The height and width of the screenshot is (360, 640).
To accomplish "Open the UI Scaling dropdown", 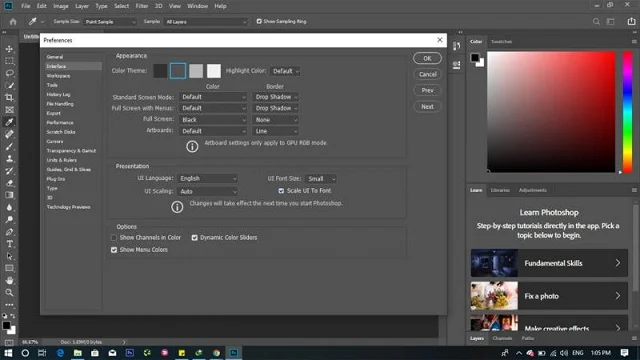I will [208, 191].
